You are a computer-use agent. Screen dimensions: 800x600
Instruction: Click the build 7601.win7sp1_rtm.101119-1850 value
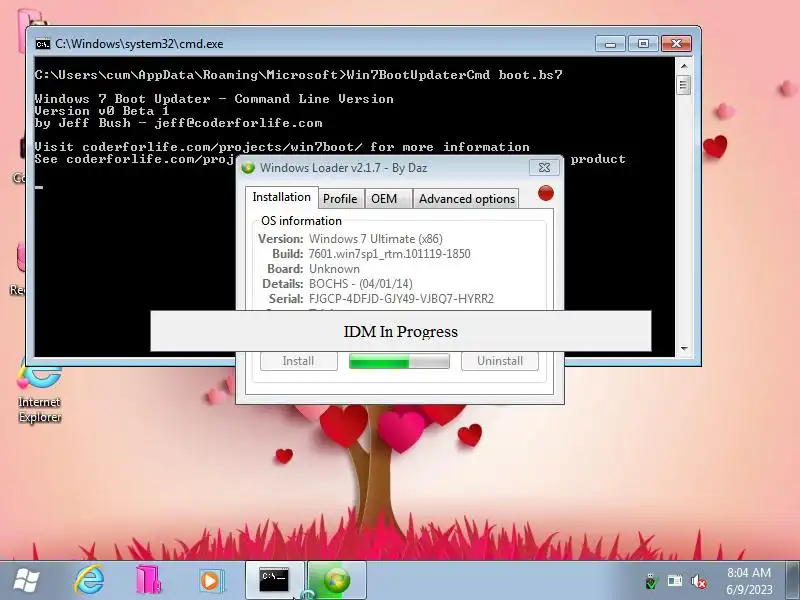(389, 254)
